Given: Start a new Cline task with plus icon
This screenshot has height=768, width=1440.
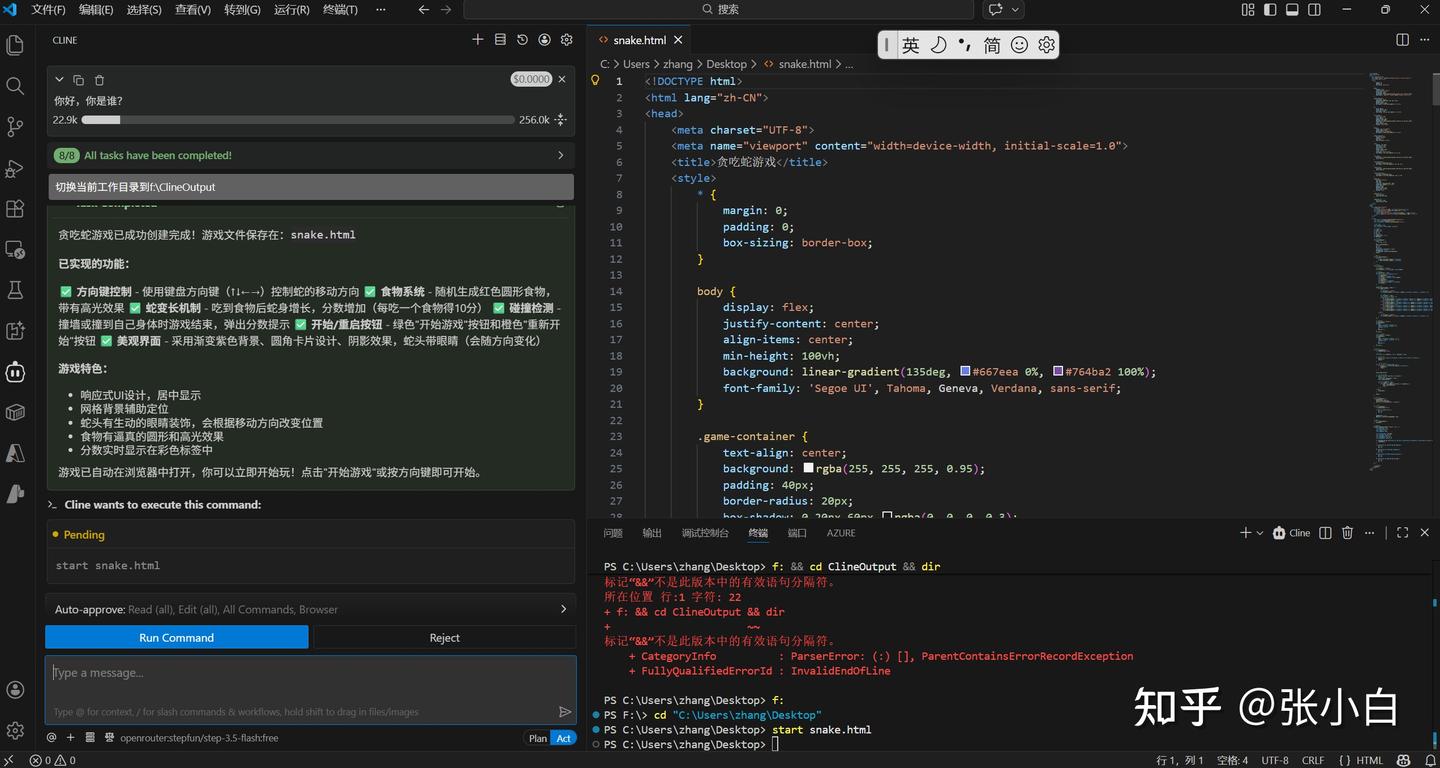Looking at the screenshot, I should 477,40.
